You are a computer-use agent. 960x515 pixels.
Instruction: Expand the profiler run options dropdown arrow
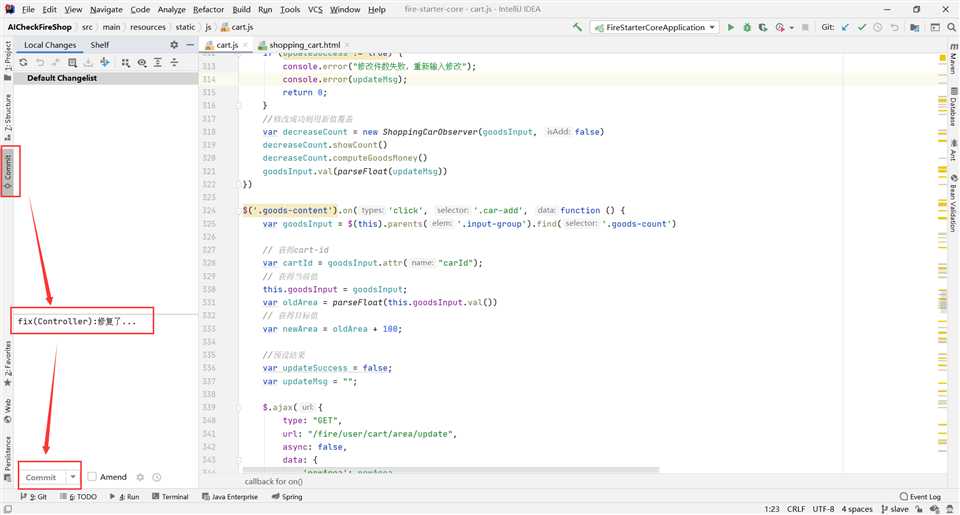pyautogui.click(x=792, y=28)
